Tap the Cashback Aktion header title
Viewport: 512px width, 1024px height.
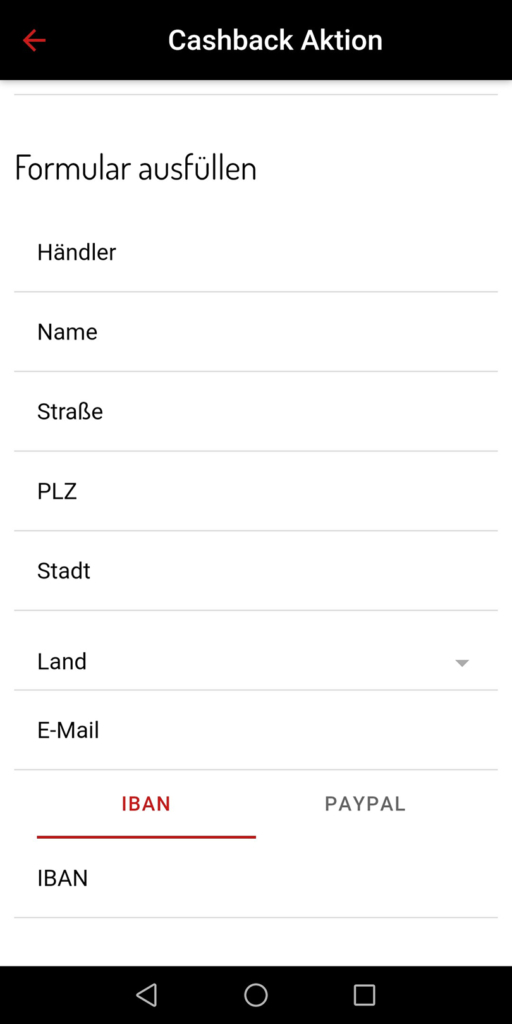click(275, 40)
